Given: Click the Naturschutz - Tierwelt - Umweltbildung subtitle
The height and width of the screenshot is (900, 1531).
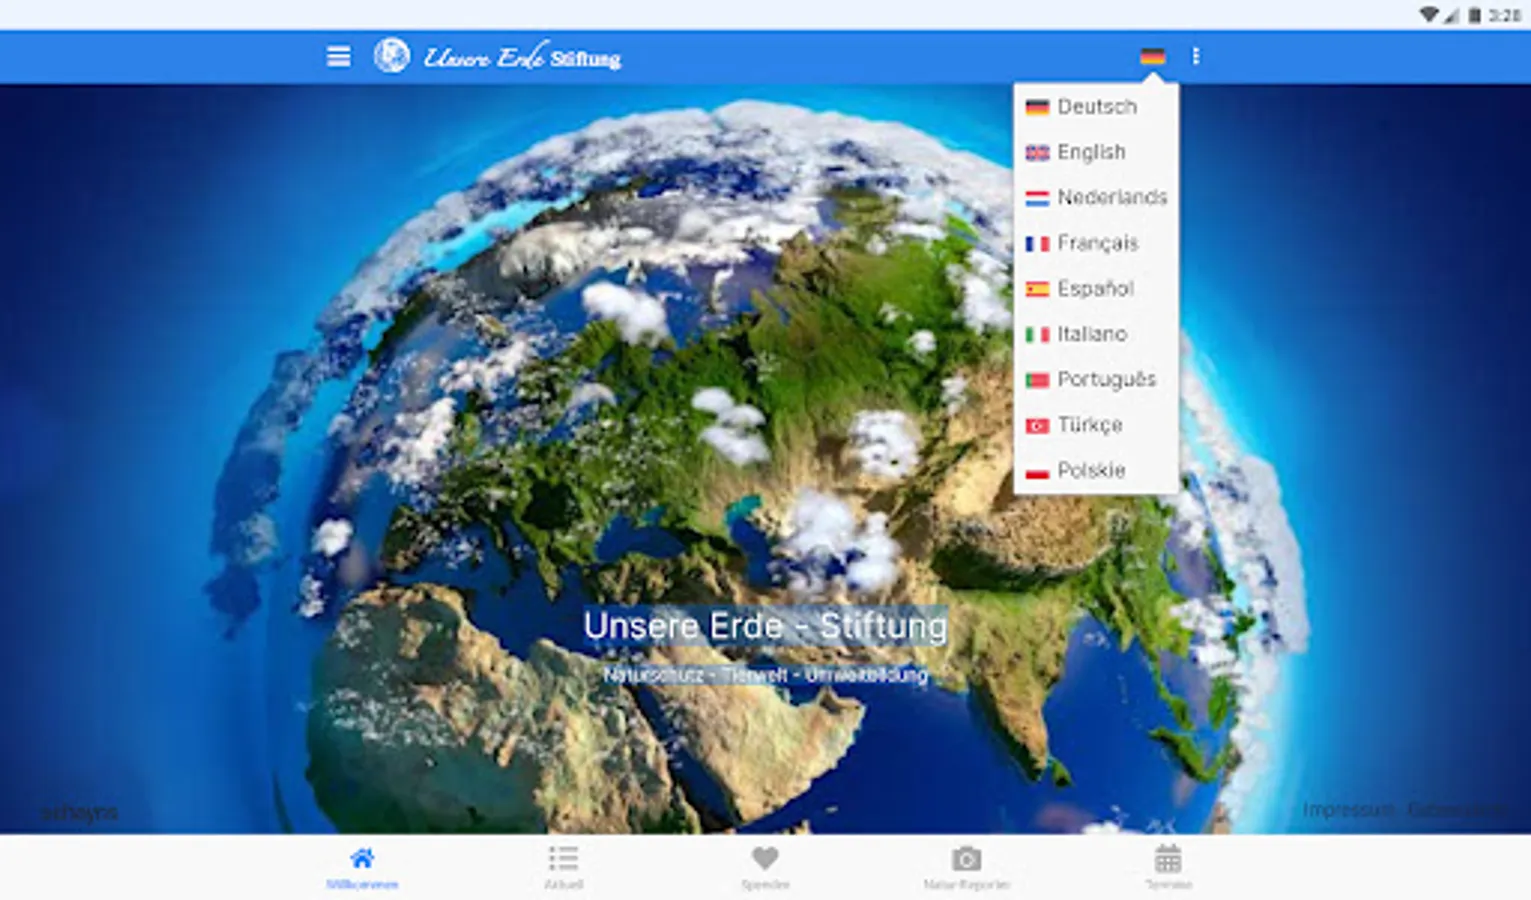Looking at the screenshot, I should (765, 675).
